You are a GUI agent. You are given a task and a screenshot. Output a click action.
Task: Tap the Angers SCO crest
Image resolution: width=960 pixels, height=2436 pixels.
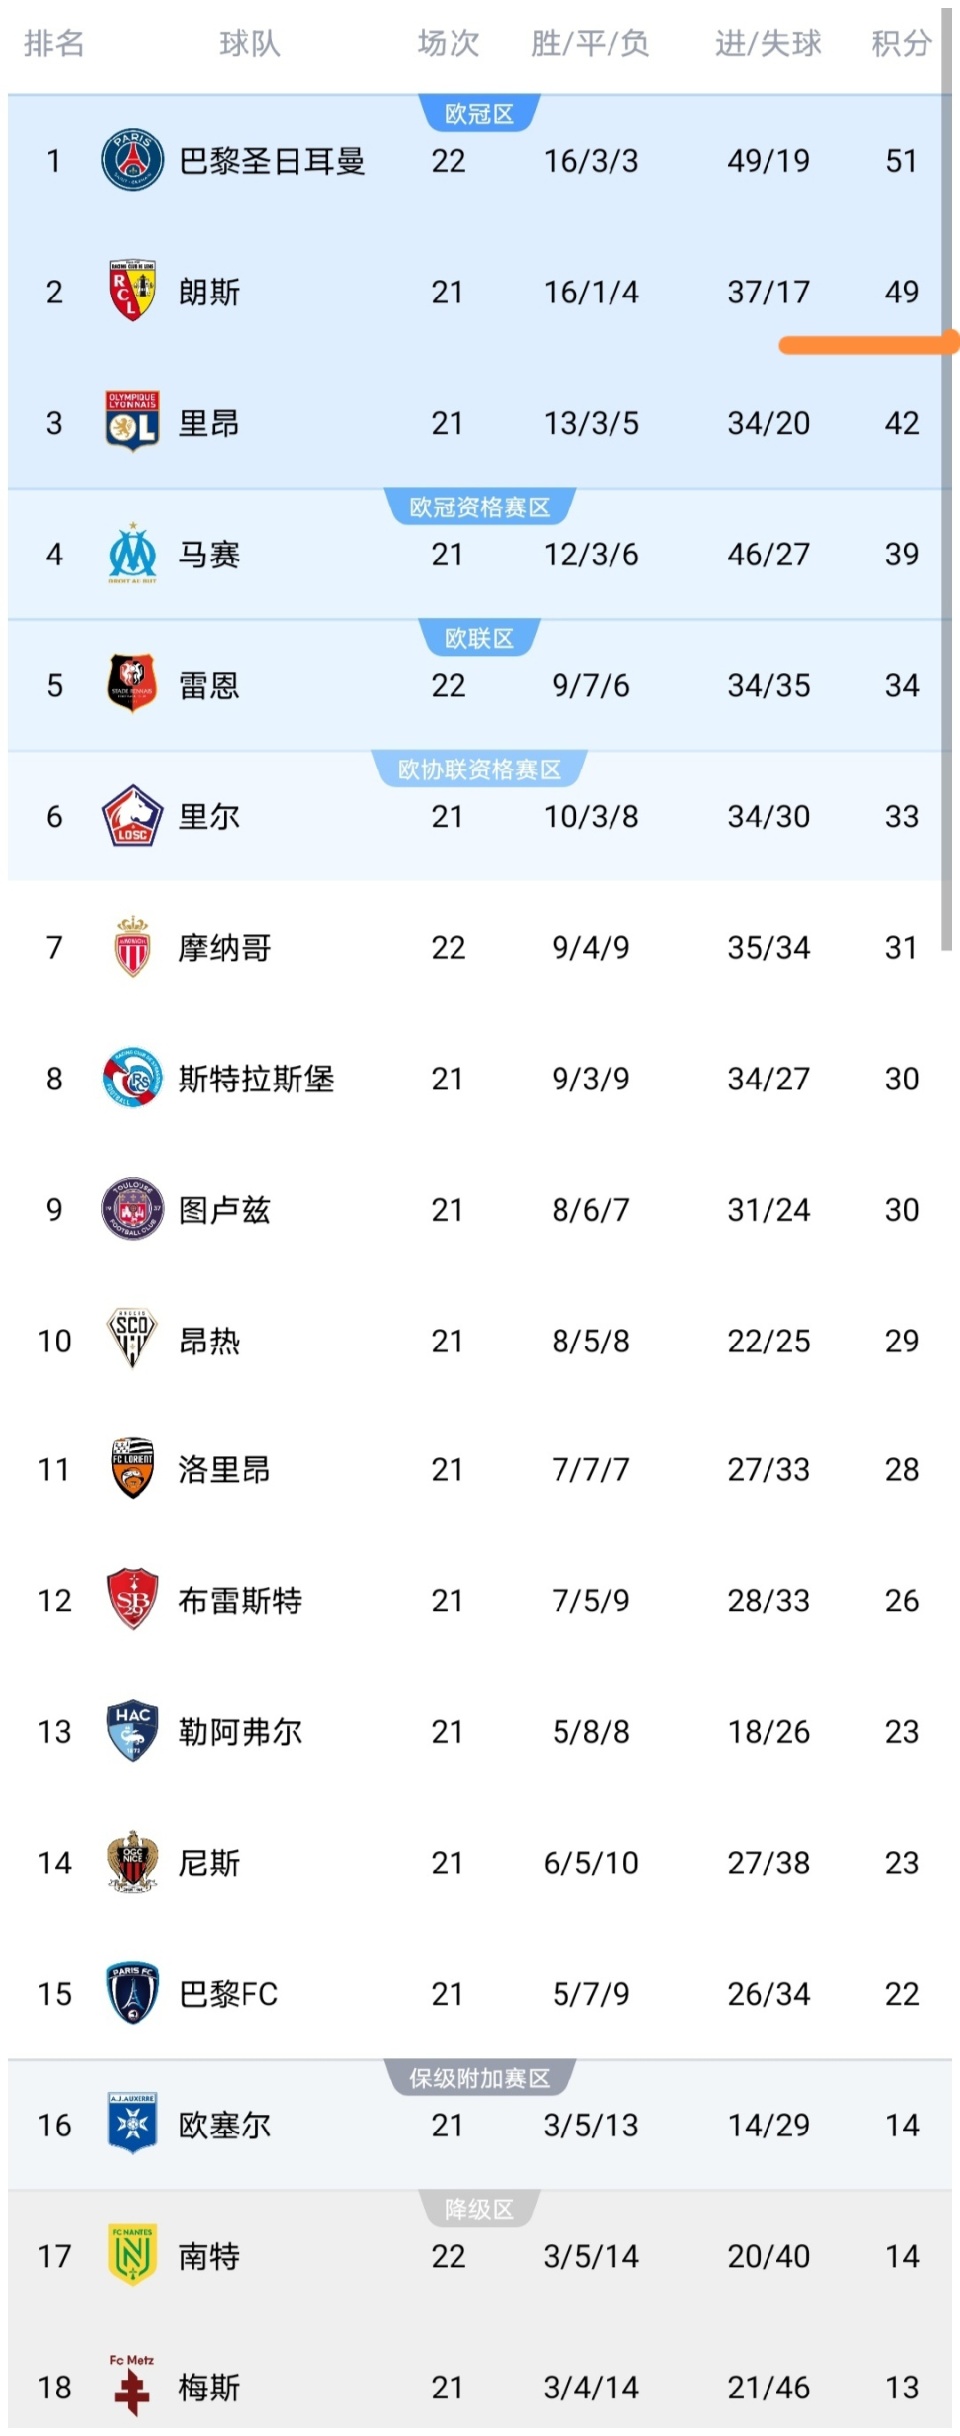tap(132, 1340)
